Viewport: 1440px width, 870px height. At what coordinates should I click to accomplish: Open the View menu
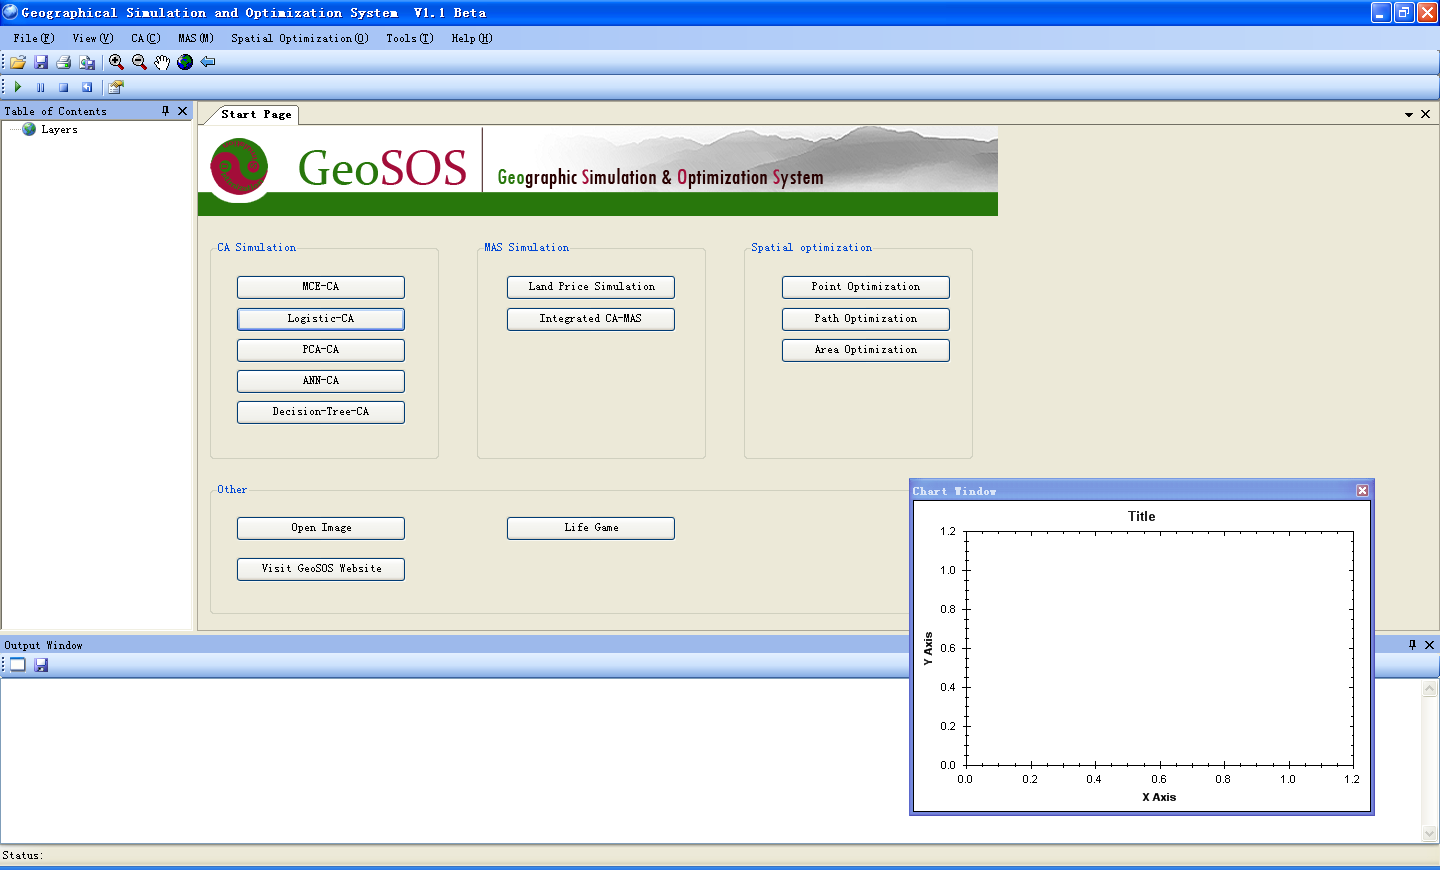[x=93, y=38]
